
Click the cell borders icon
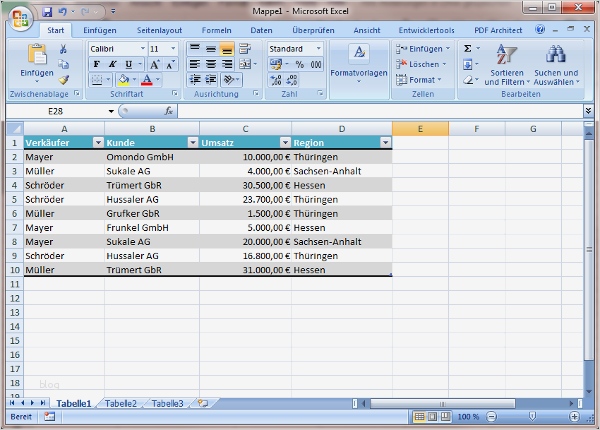pyautogui.click(x=96, y=80)
